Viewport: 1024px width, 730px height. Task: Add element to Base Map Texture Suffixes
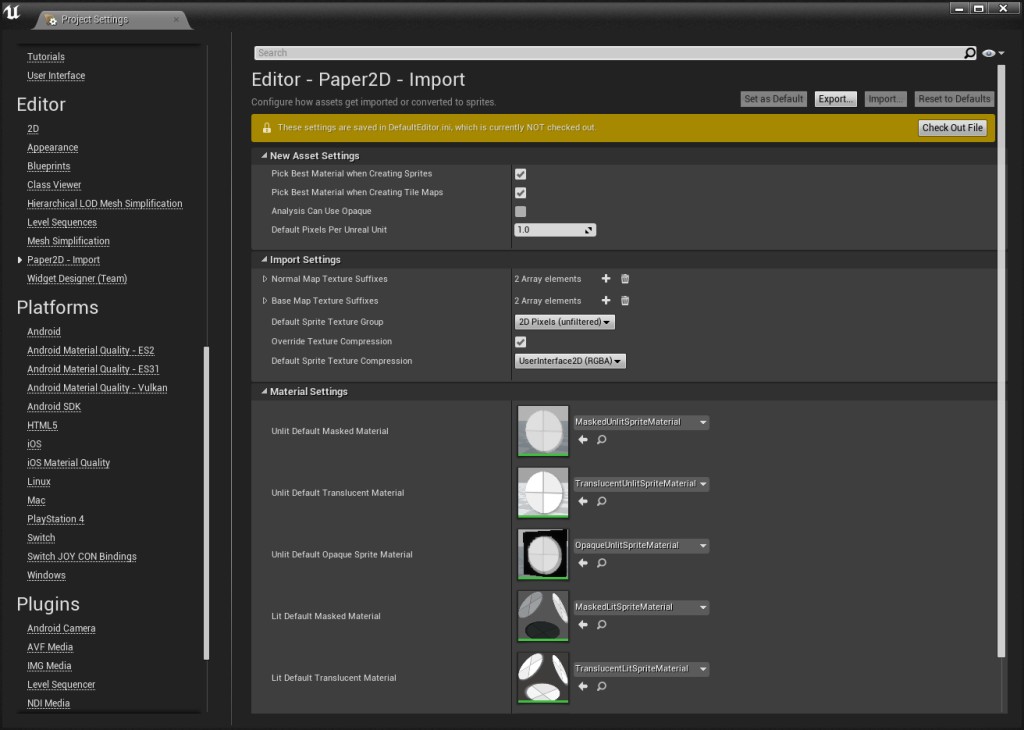click(606, 300)
